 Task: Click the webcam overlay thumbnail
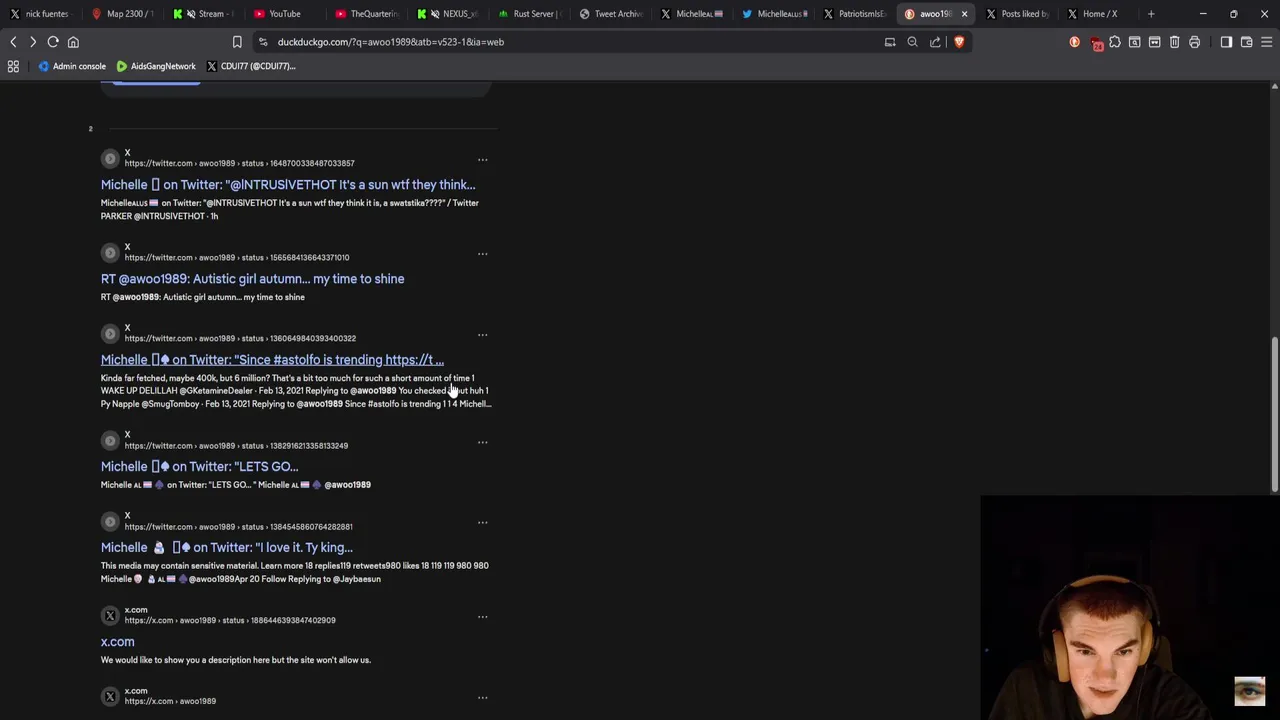point(1130,607)
